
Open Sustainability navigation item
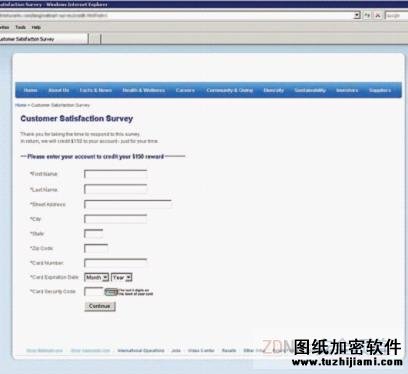tap(310, 90)
